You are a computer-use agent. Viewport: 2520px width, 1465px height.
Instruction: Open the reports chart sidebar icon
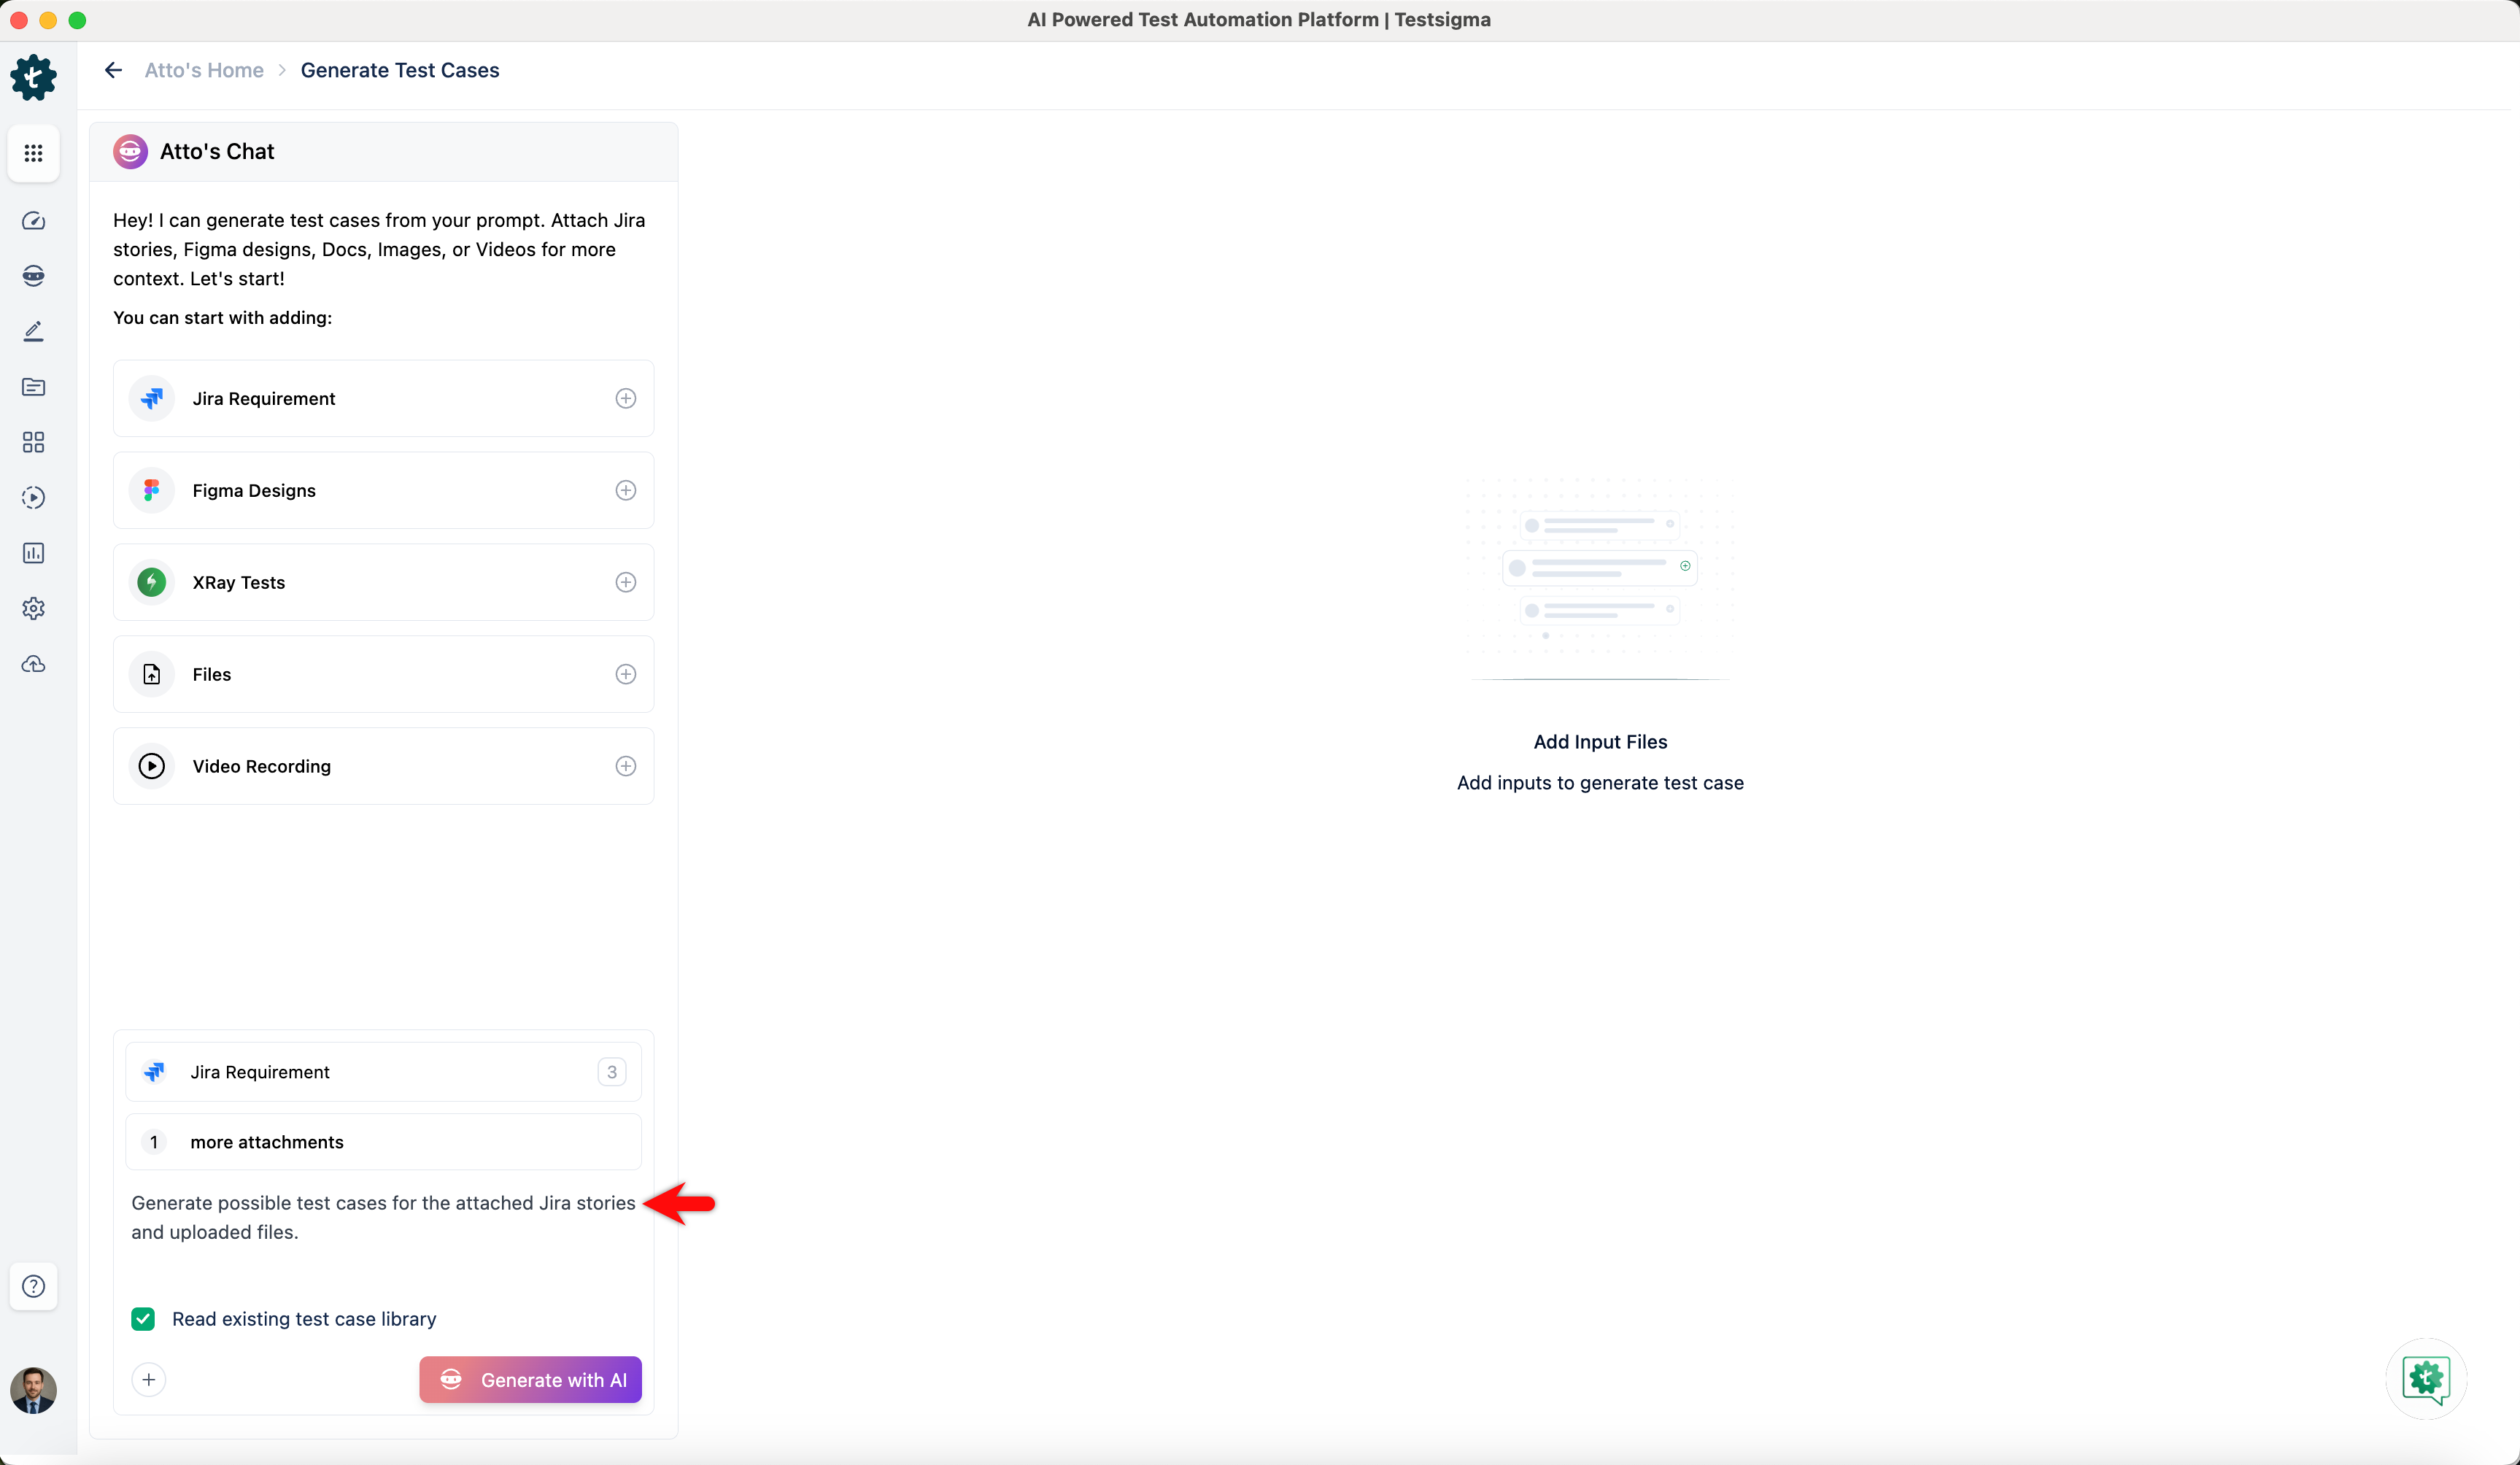(x=33, y=553)
